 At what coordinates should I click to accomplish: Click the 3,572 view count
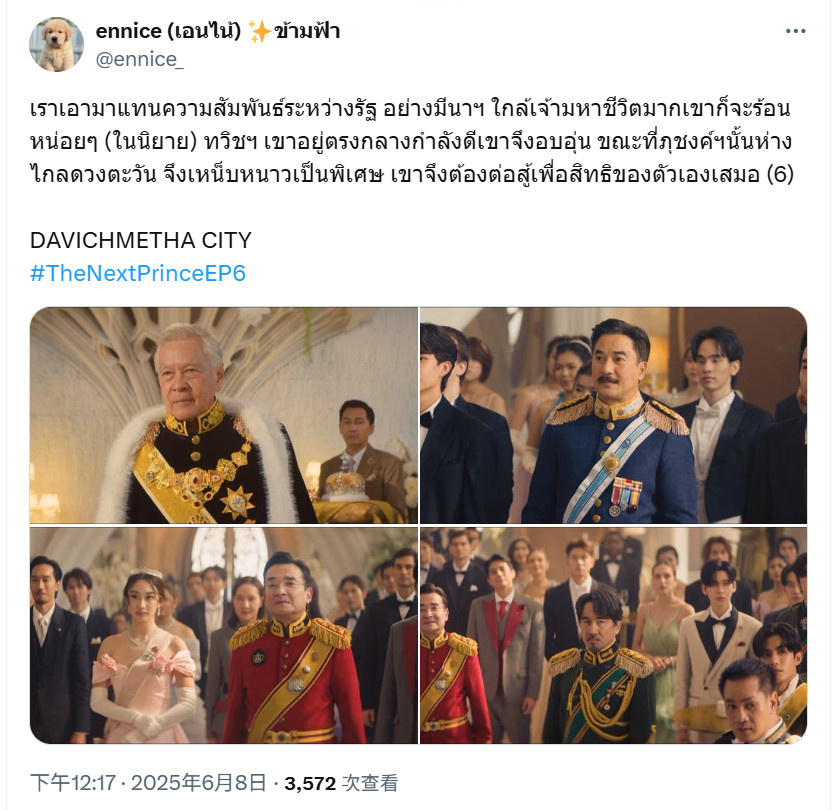pos(310,783)
